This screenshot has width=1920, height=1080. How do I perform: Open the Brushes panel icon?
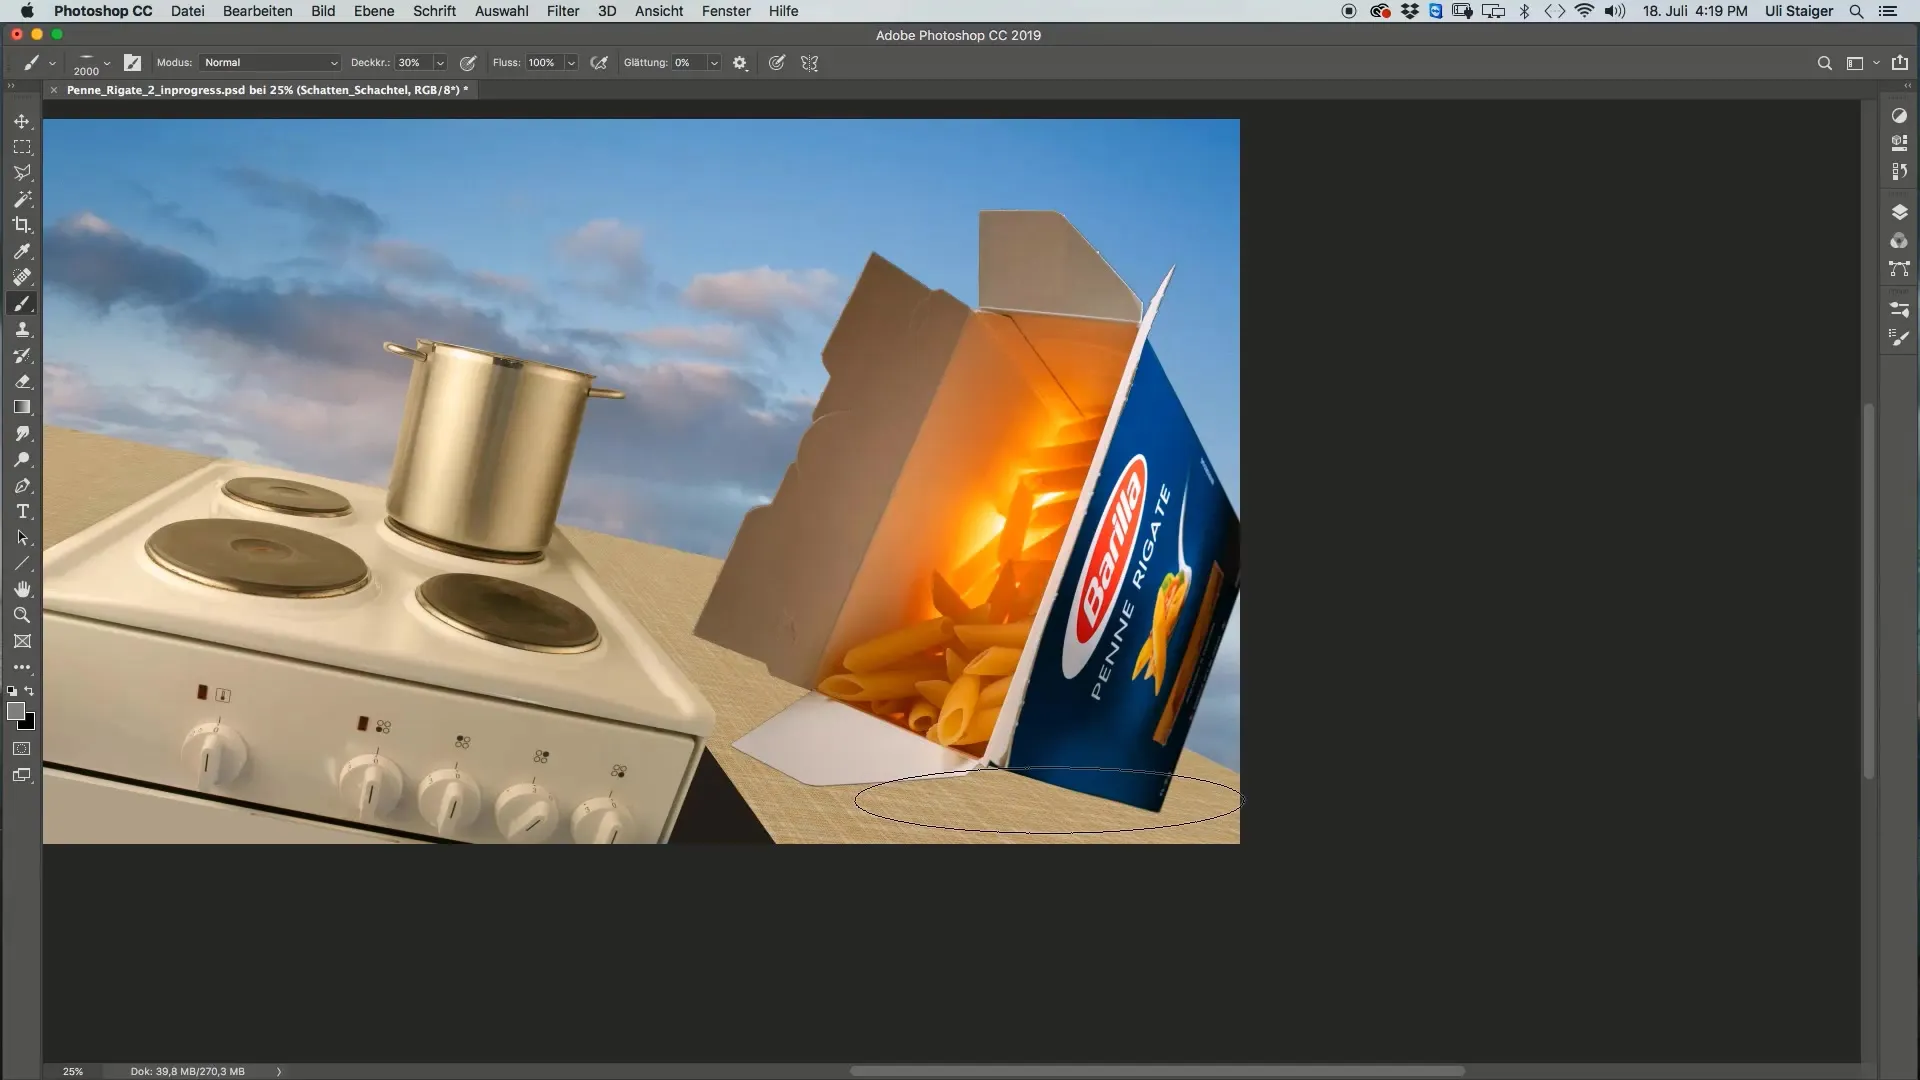point(1899,338)
